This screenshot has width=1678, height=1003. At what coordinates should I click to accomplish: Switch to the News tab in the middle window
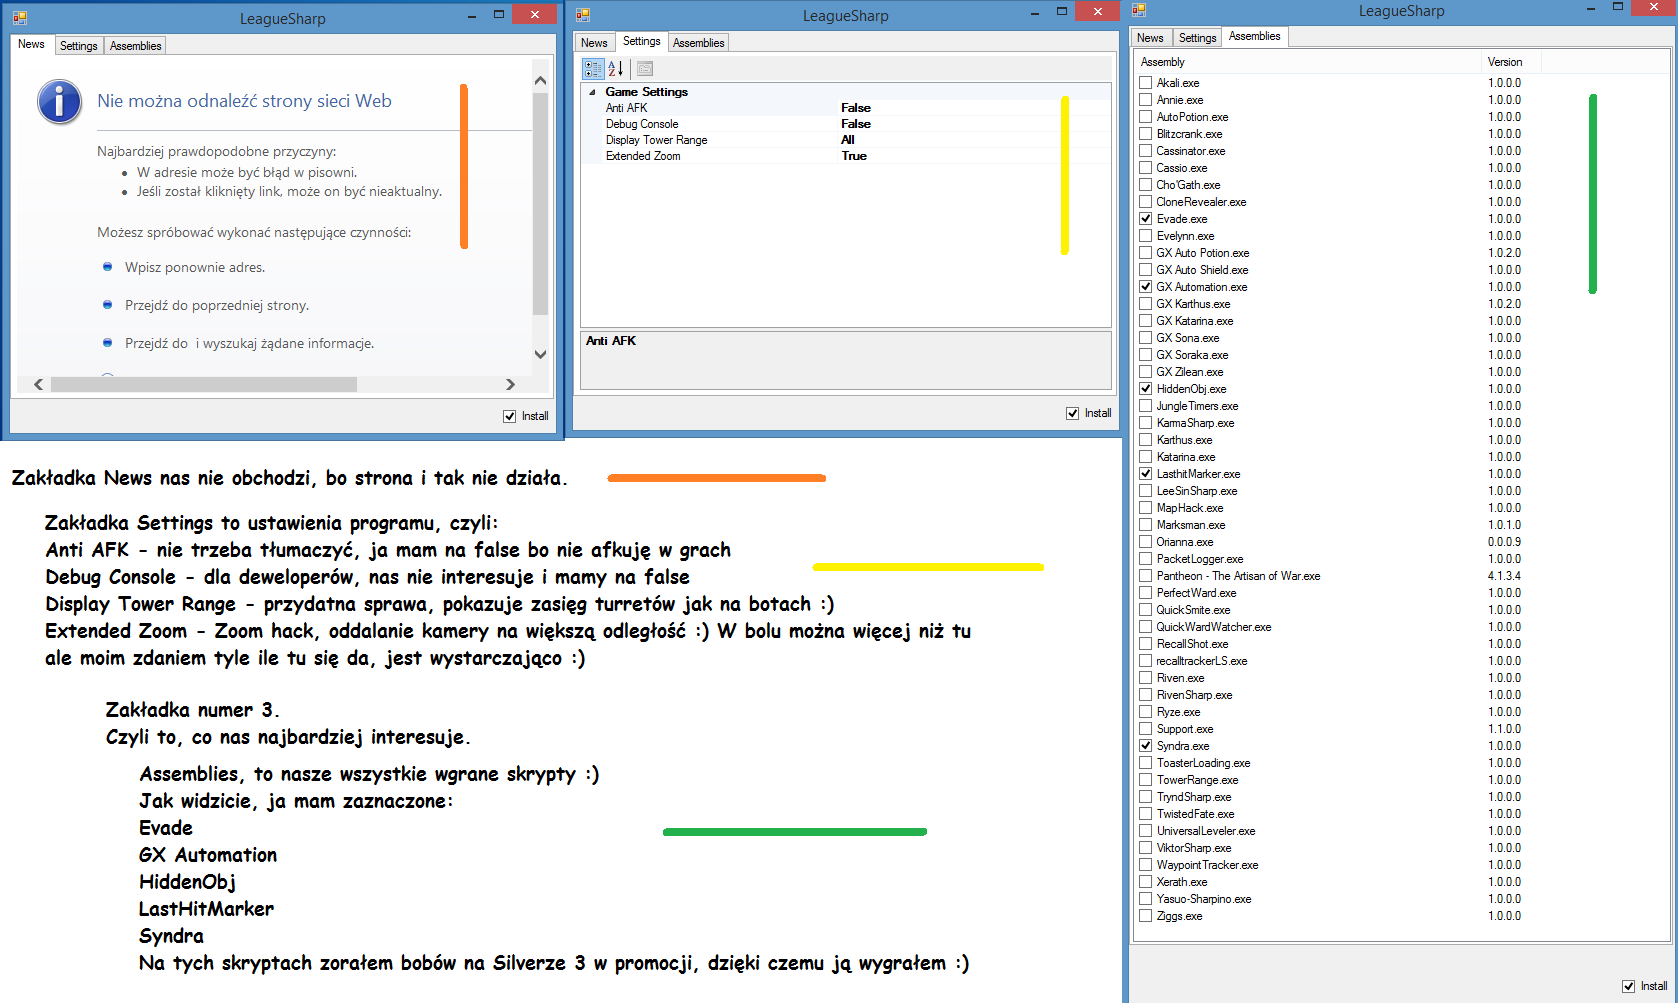(x=594, y=43)
